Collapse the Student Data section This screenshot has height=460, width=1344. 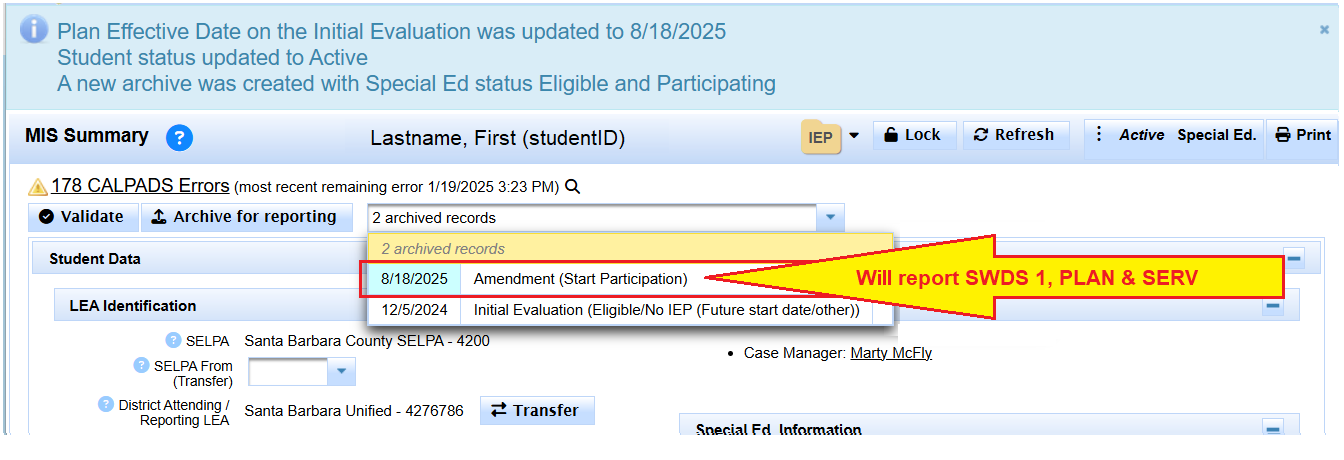(1294, 259)
